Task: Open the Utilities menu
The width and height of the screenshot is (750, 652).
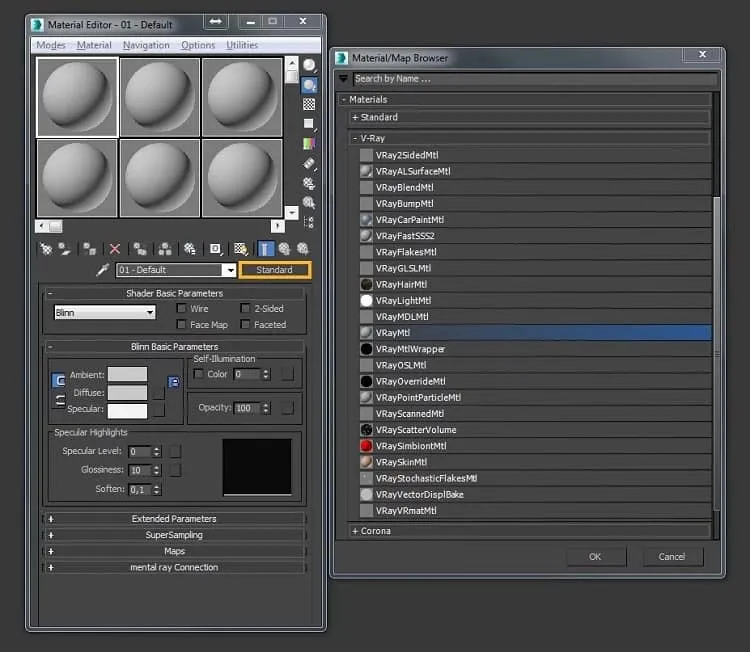Action: click(x=242, y=45)
